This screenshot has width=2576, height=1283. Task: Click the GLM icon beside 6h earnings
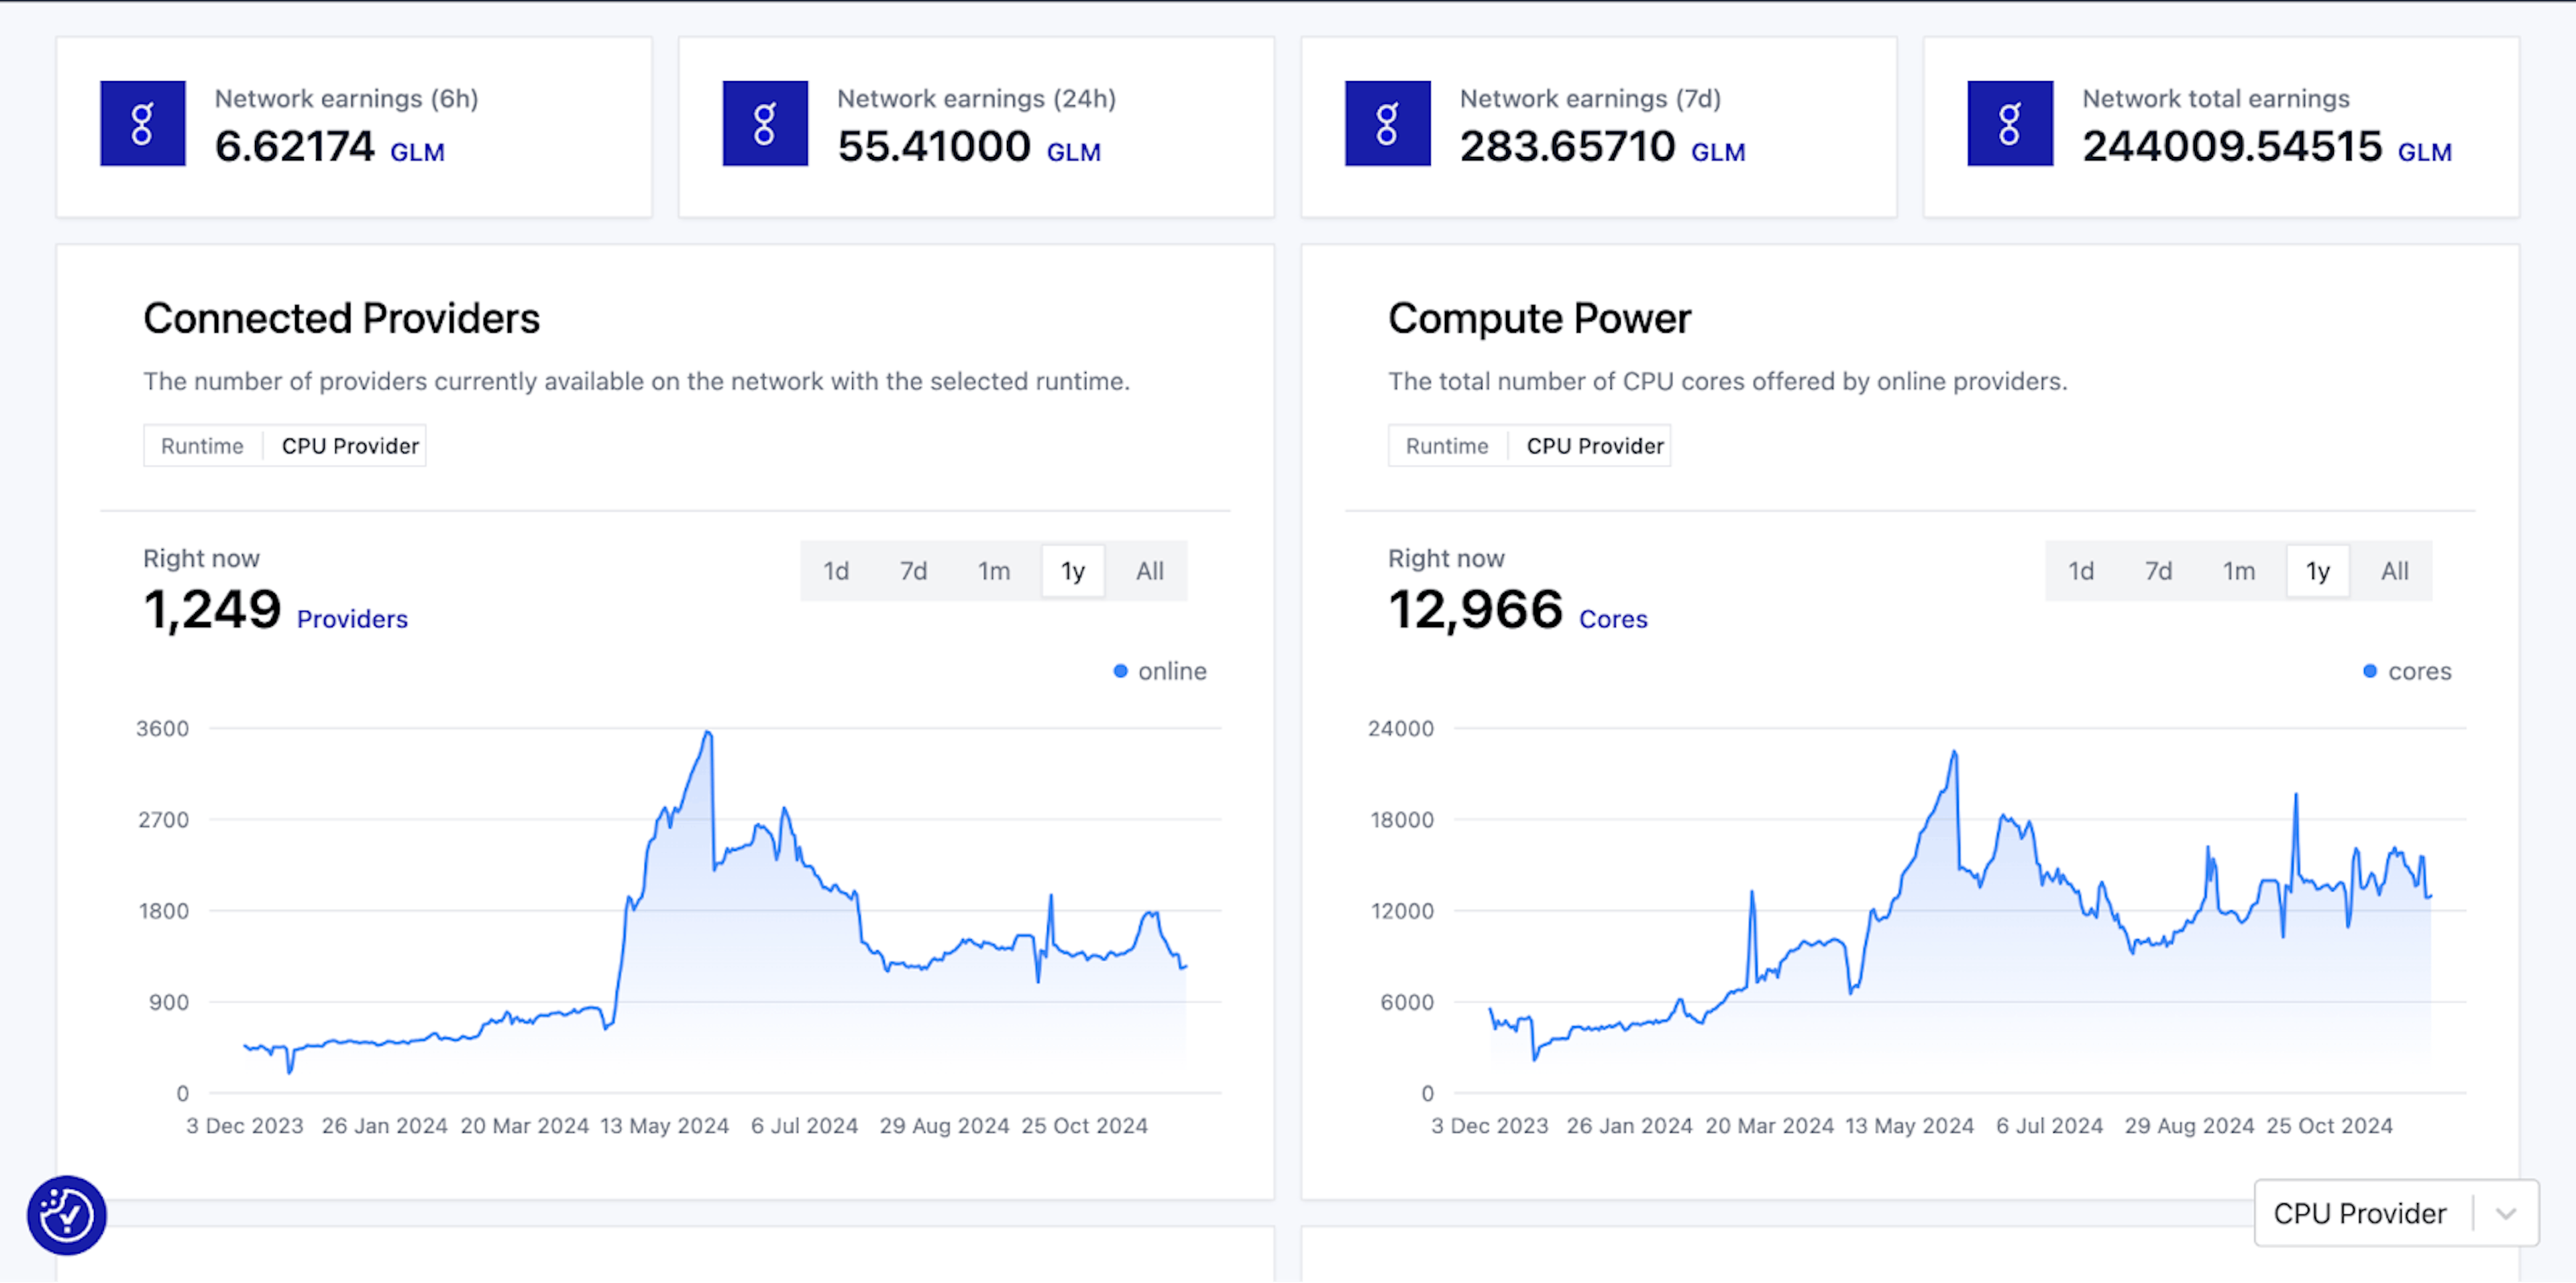click(x=142, y=123)
